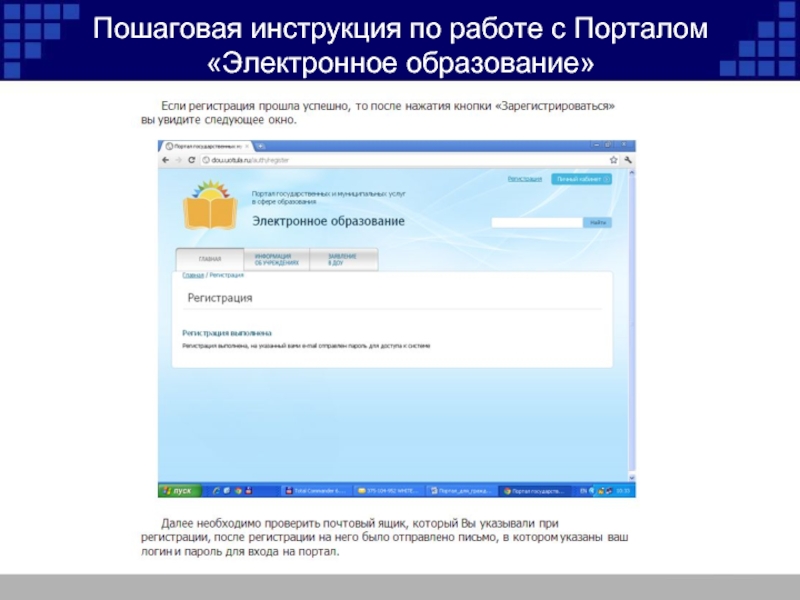Switch to Портал государств Chrome taskbar window
Screen dimensions: 800x600
534,491
